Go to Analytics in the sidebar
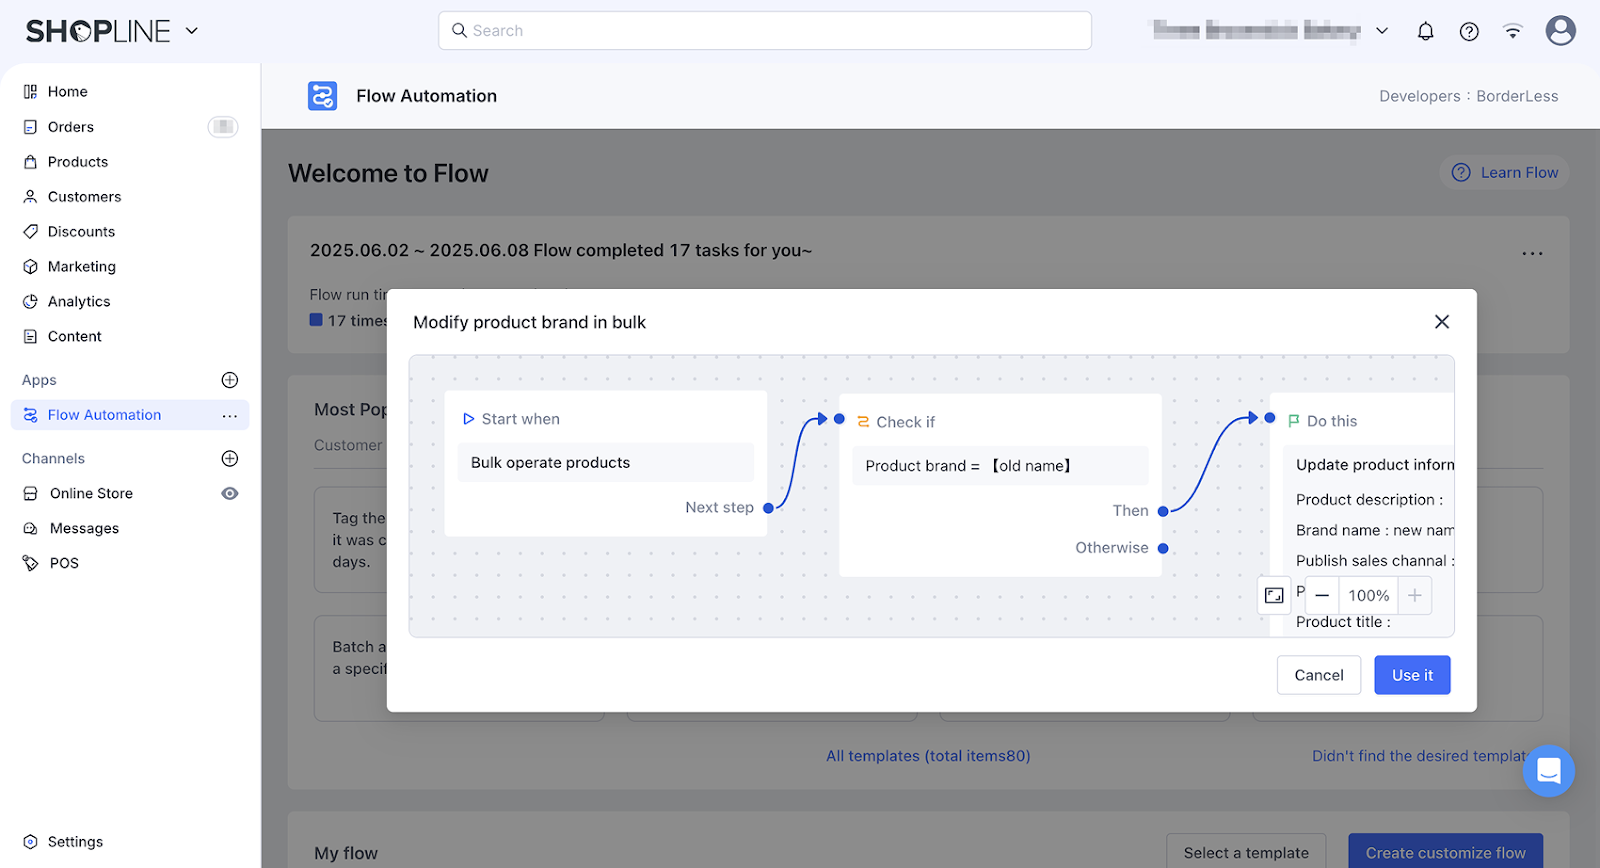The height and width of the screenshot is (868, 1600). click(79, 302)
